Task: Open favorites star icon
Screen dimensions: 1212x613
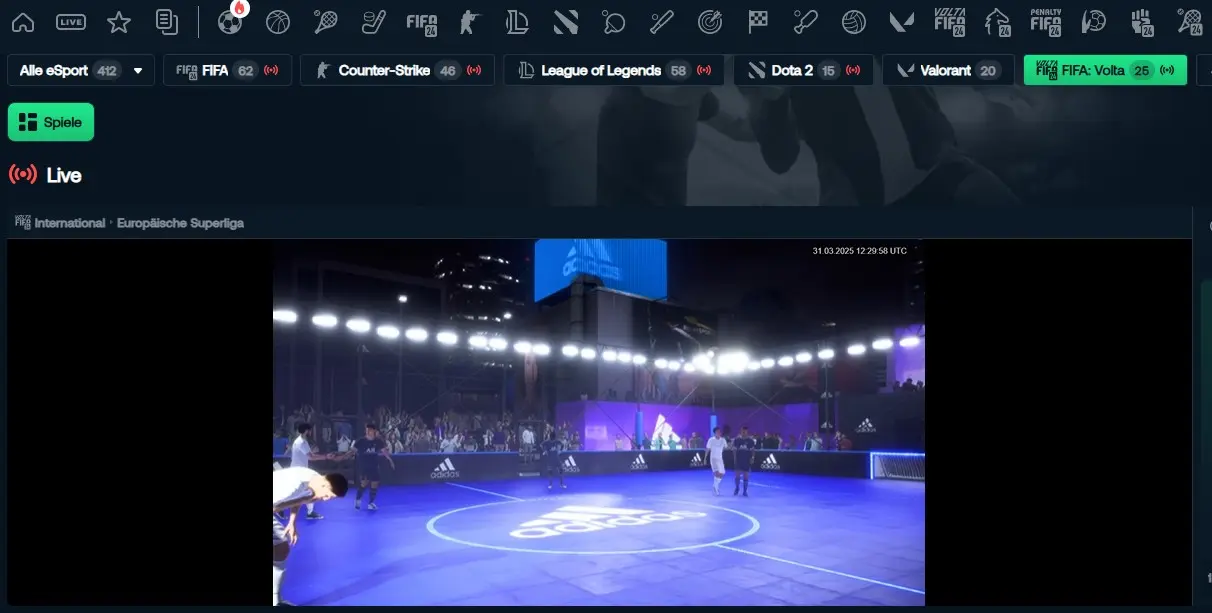Action: coord(119,21)
